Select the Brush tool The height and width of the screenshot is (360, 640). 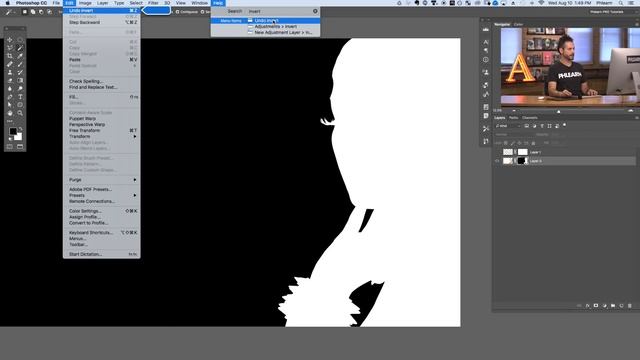[x=20, y=64]
